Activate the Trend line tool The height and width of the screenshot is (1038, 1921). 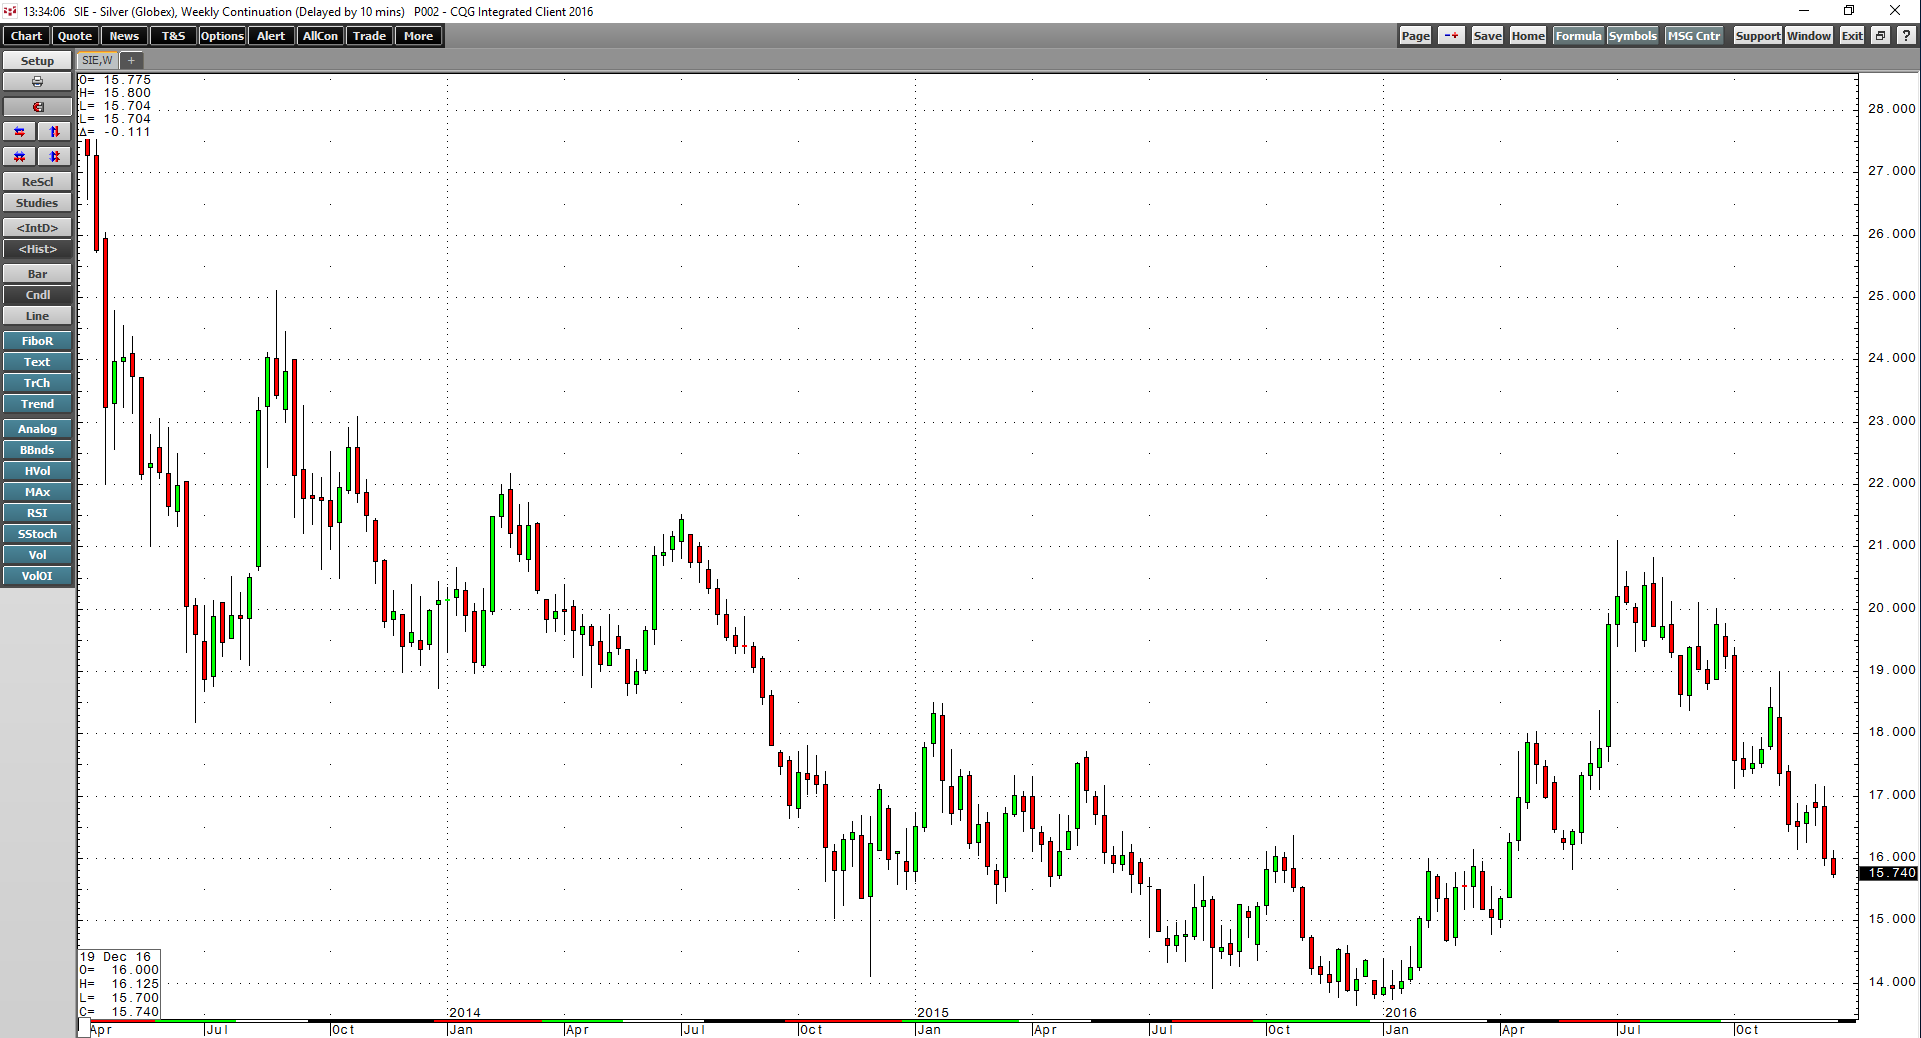pyautogui.click(x=37, y=404)
